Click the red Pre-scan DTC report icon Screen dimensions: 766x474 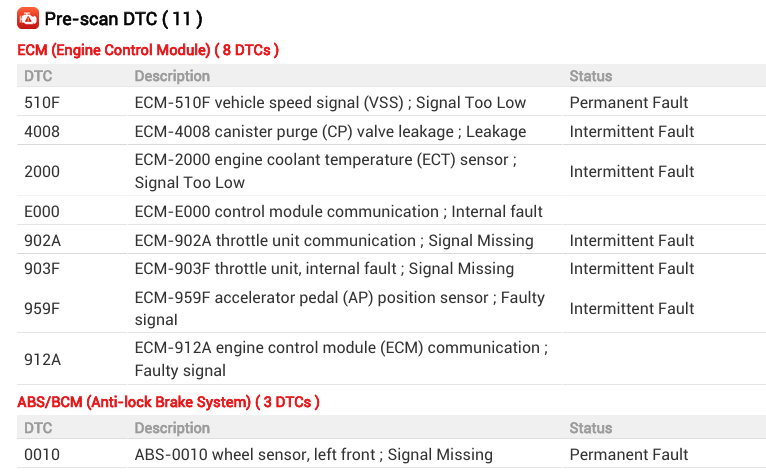coord(28,18)
